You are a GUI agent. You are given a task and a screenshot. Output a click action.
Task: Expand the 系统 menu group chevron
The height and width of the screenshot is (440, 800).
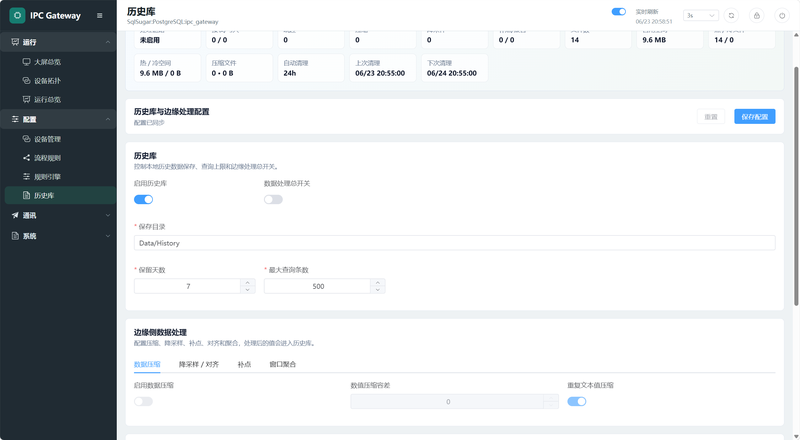click(x=108, y=236)
